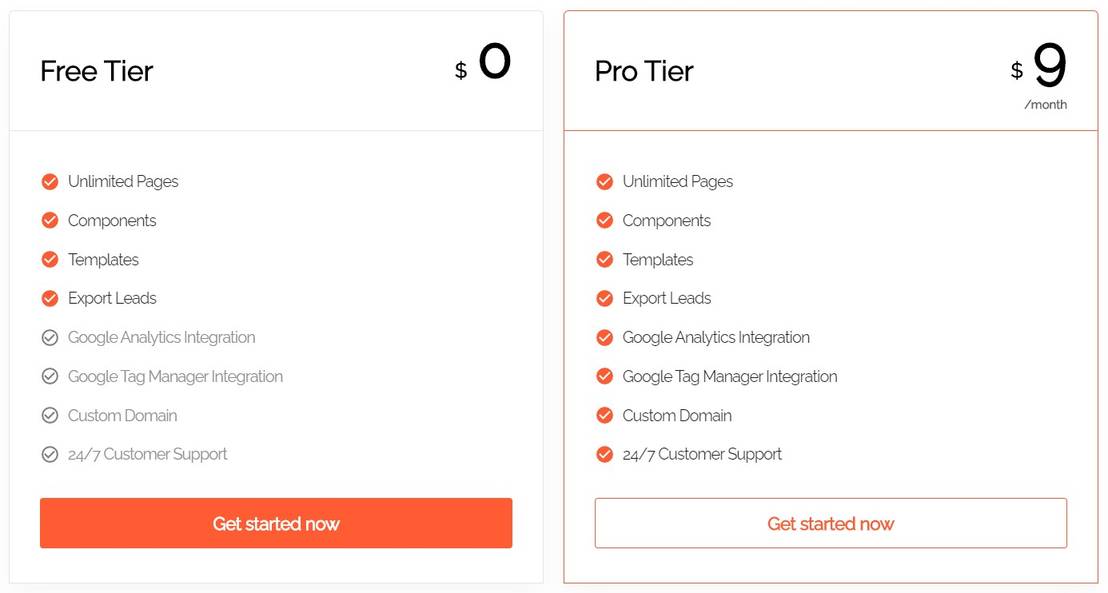This screenshot has width=1108, height=593.
Task: Click Pro Tier 24/7 Customer Support check icon
Action: [604, 454]
